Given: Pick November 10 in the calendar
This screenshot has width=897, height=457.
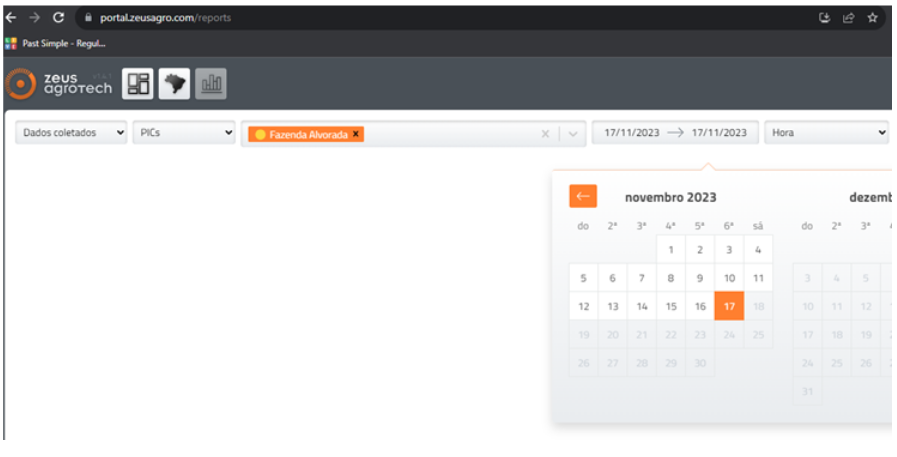Looking at the screenshot, I should (x=729, y=278).
